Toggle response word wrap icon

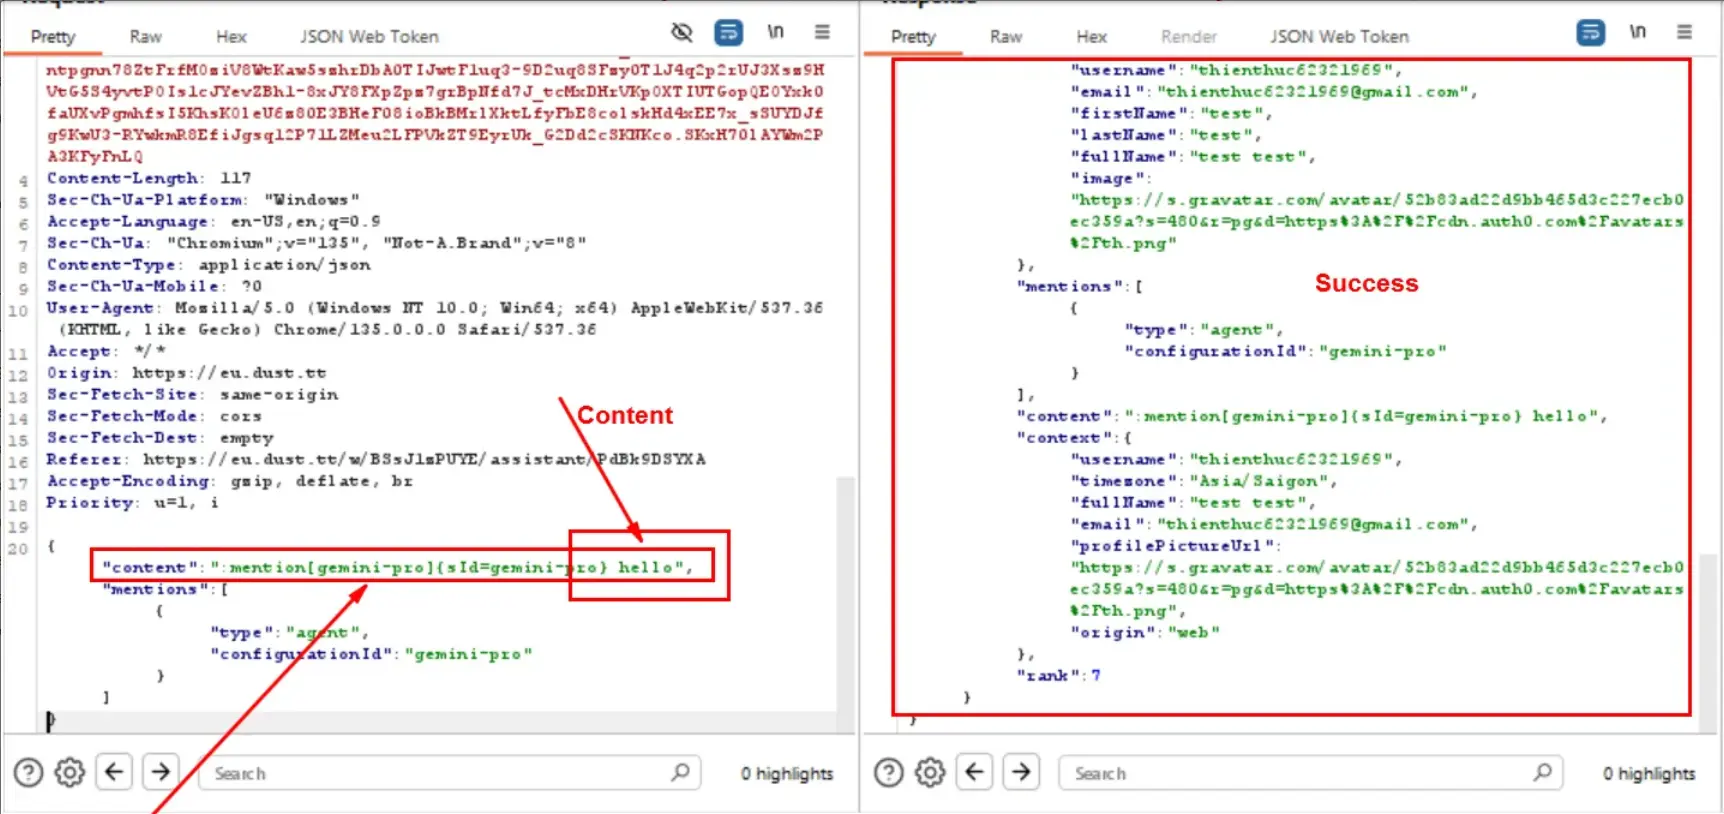click(1590, 33)
